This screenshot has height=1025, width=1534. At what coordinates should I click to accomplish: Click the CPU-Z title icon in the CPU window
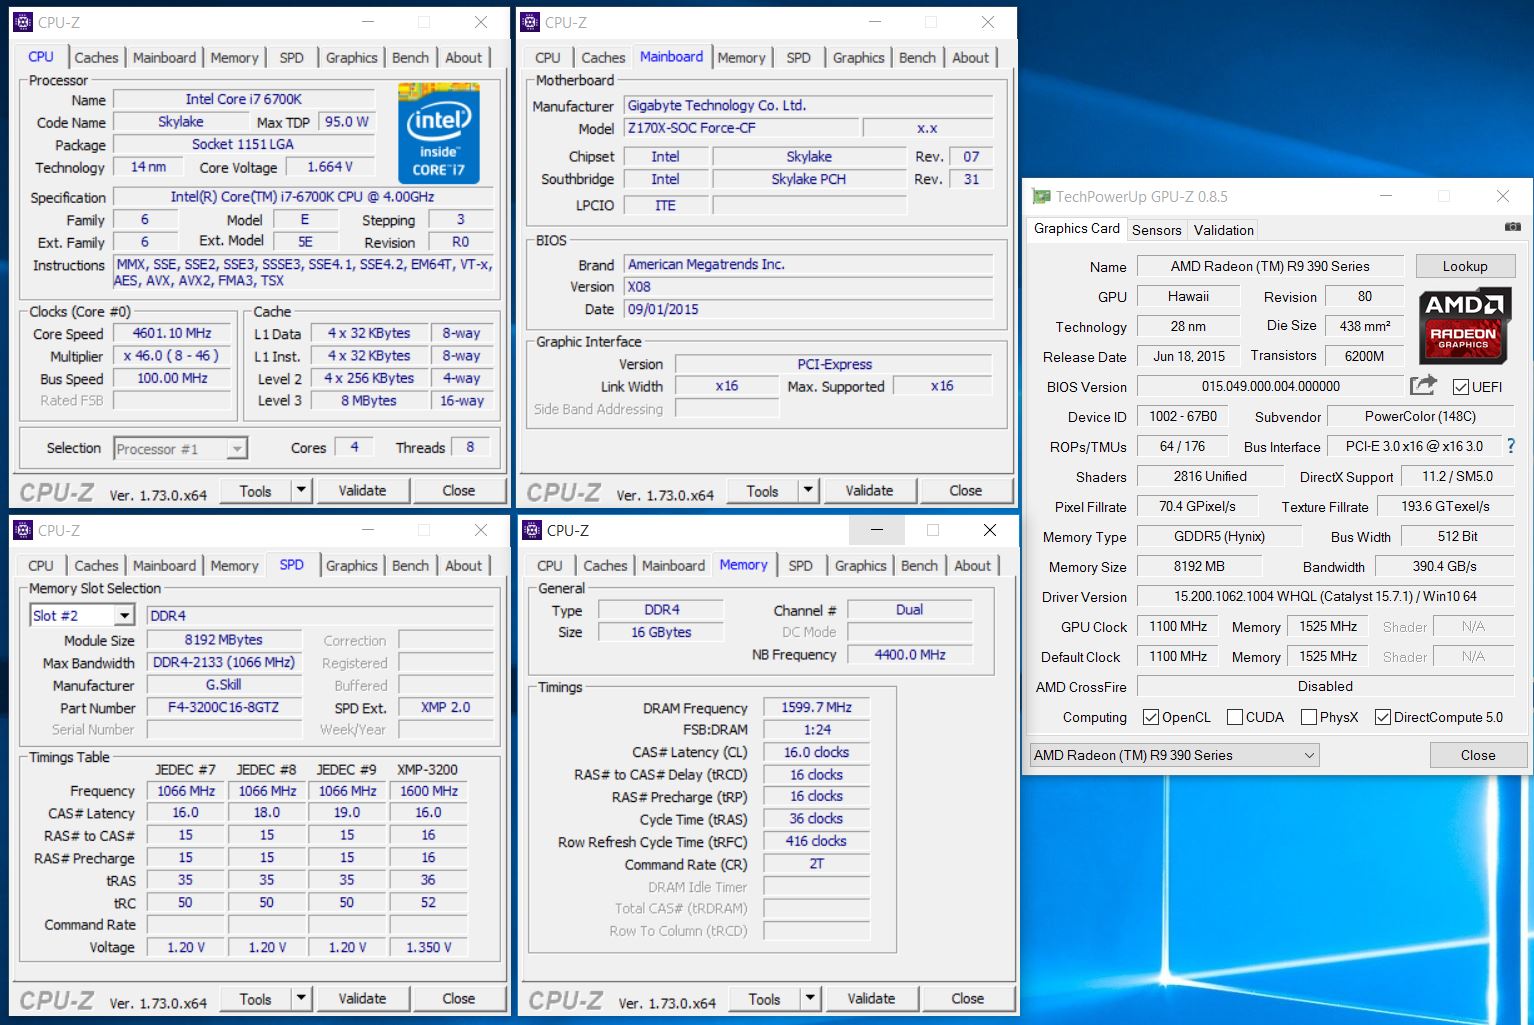[x=22, y=22]
